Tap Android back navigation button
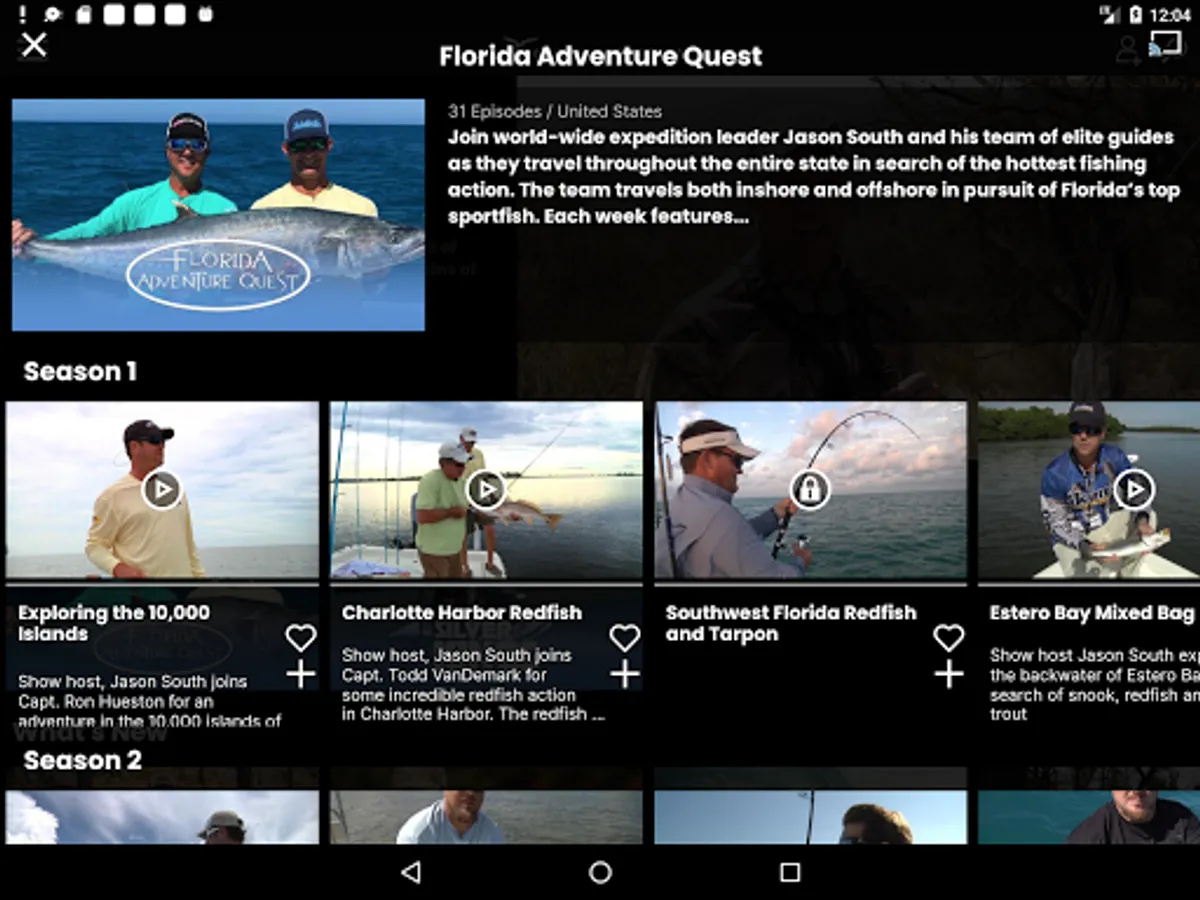 tap(410, 873)
